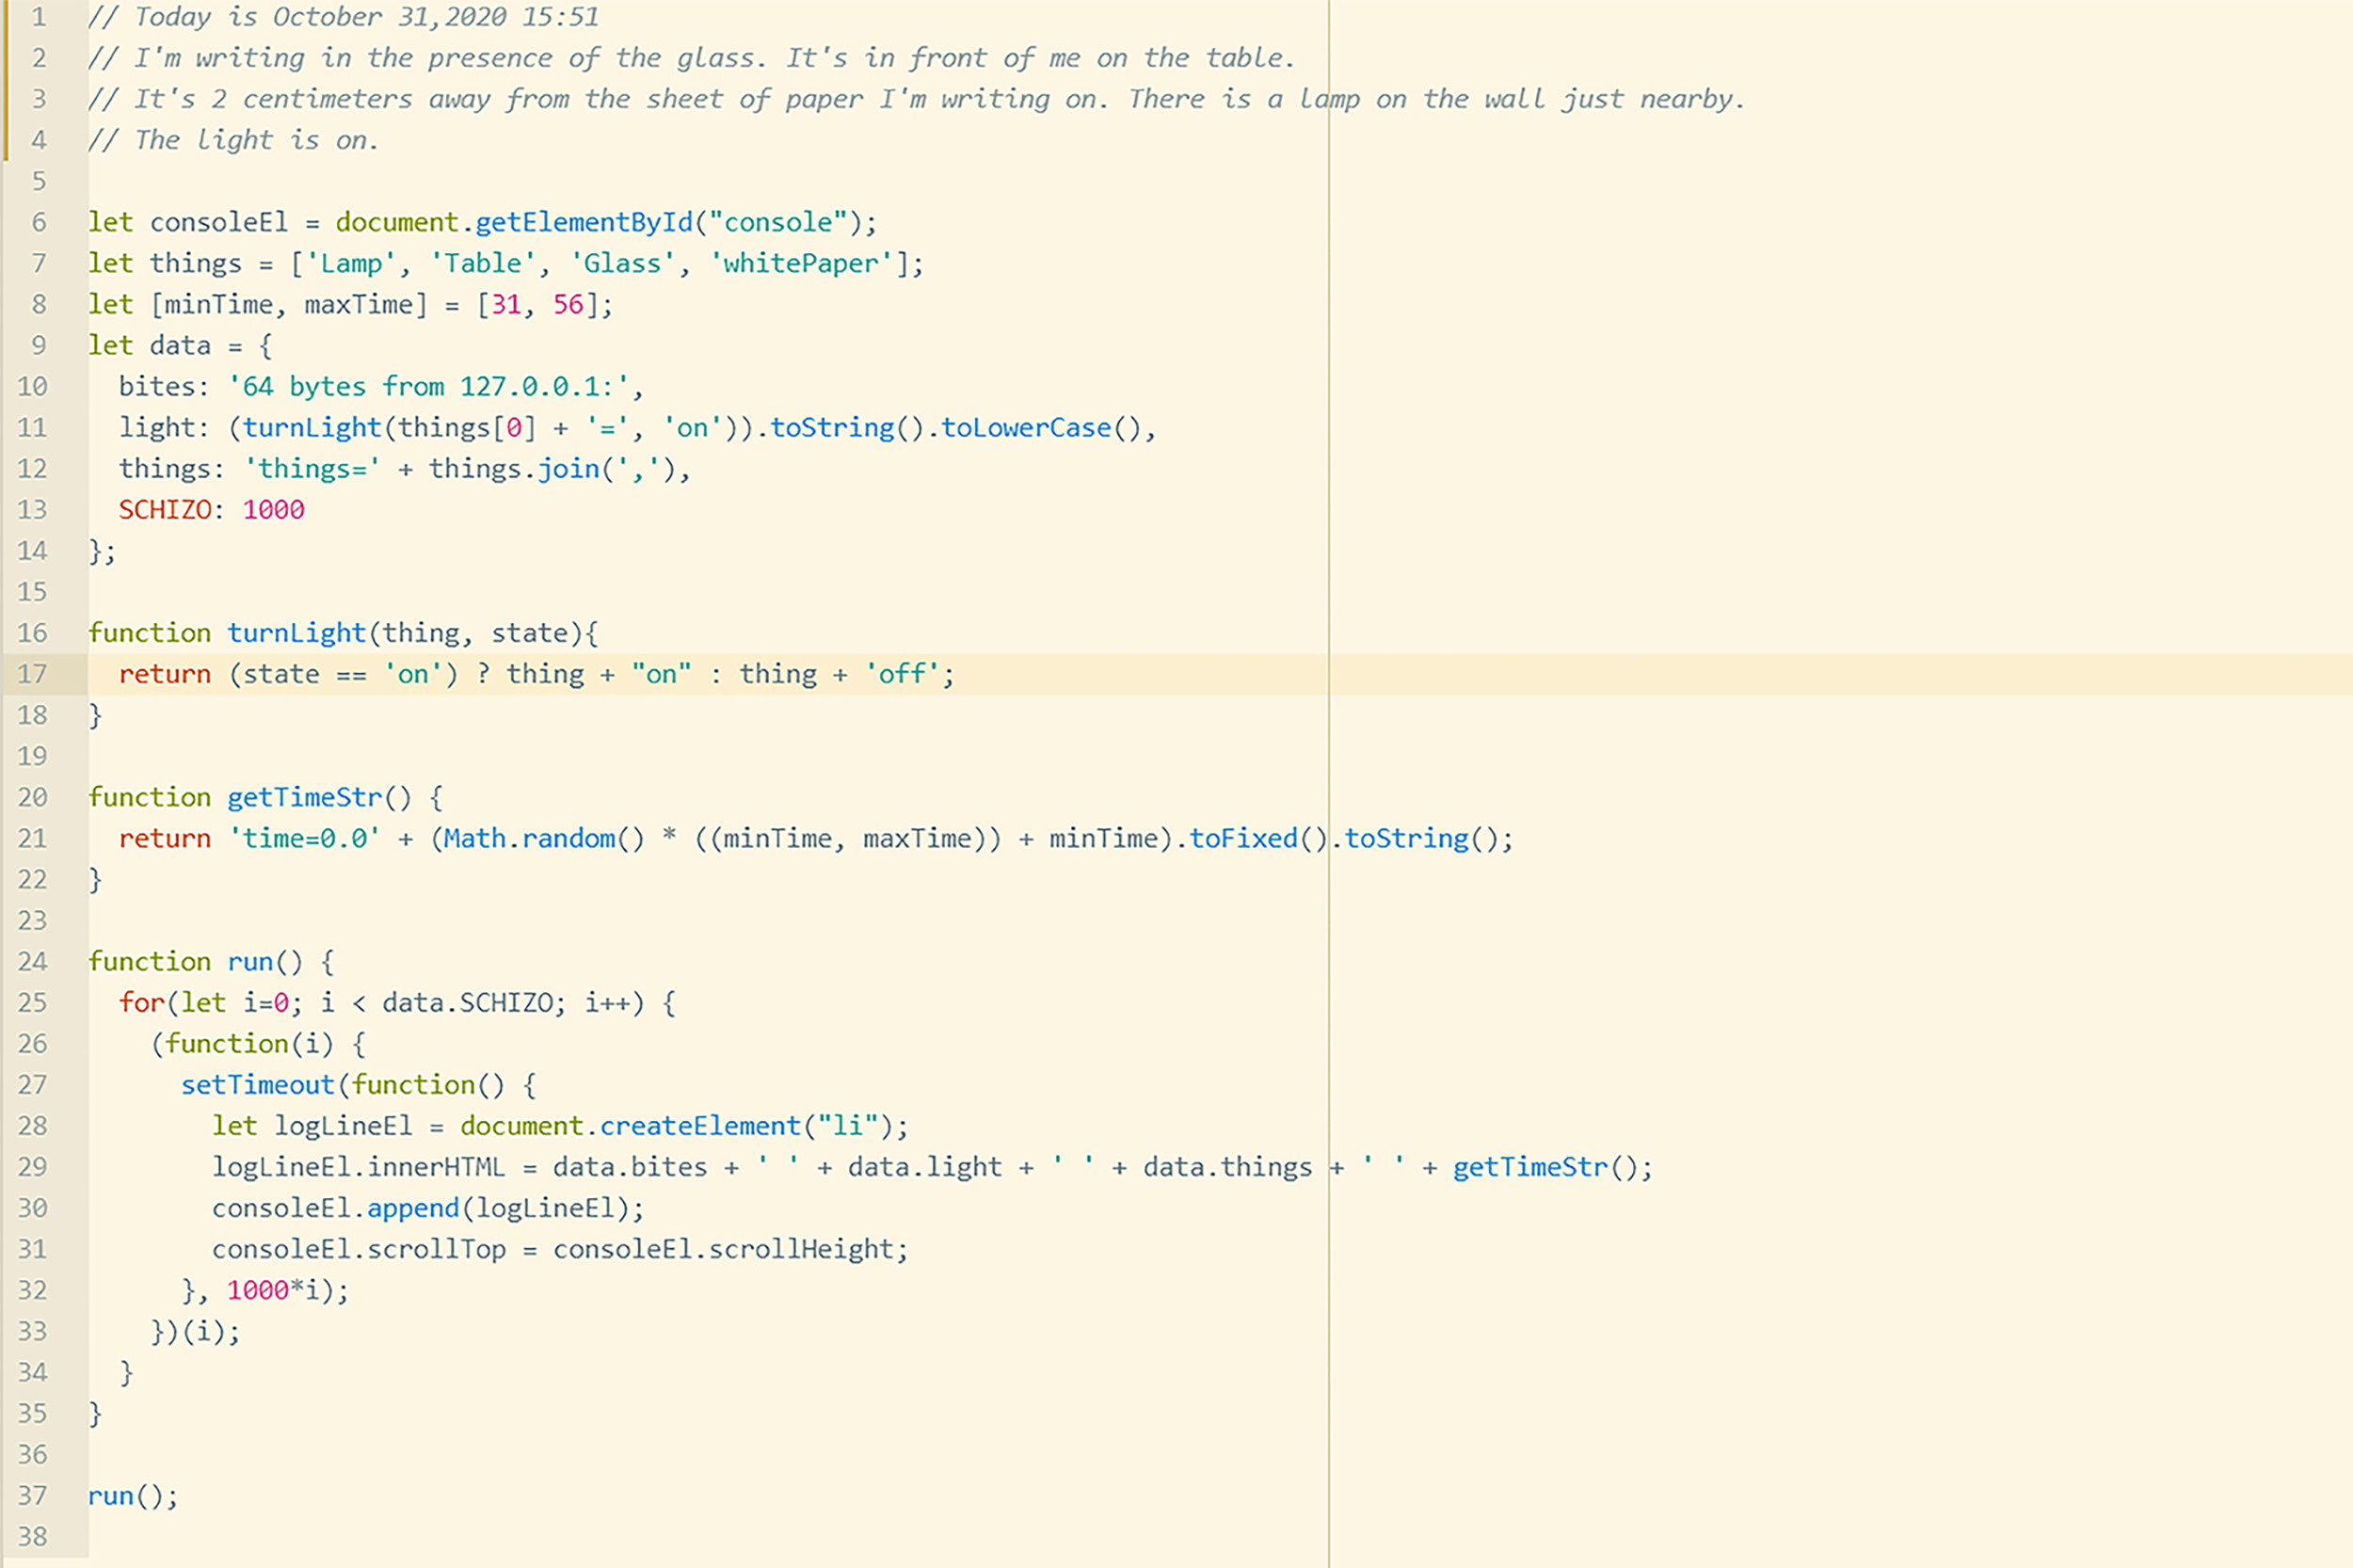Click line number 38 in the gutter
Screen dimensions: 2353x1568
click(32, 1536)
